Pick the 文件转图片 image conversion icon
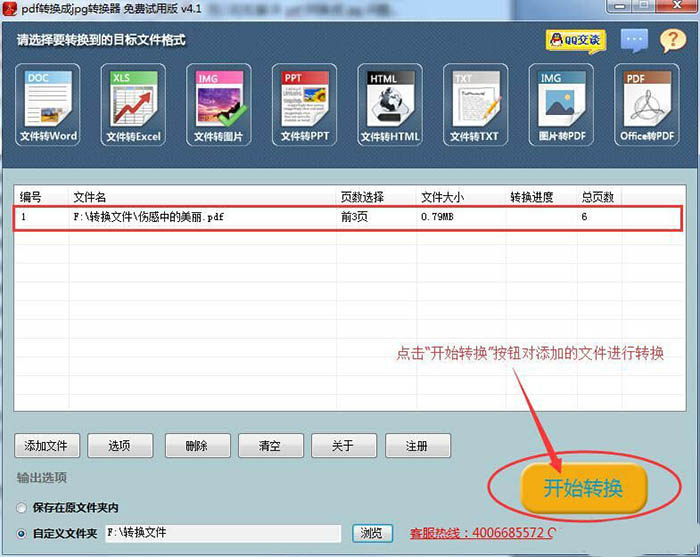 point(218,105)
